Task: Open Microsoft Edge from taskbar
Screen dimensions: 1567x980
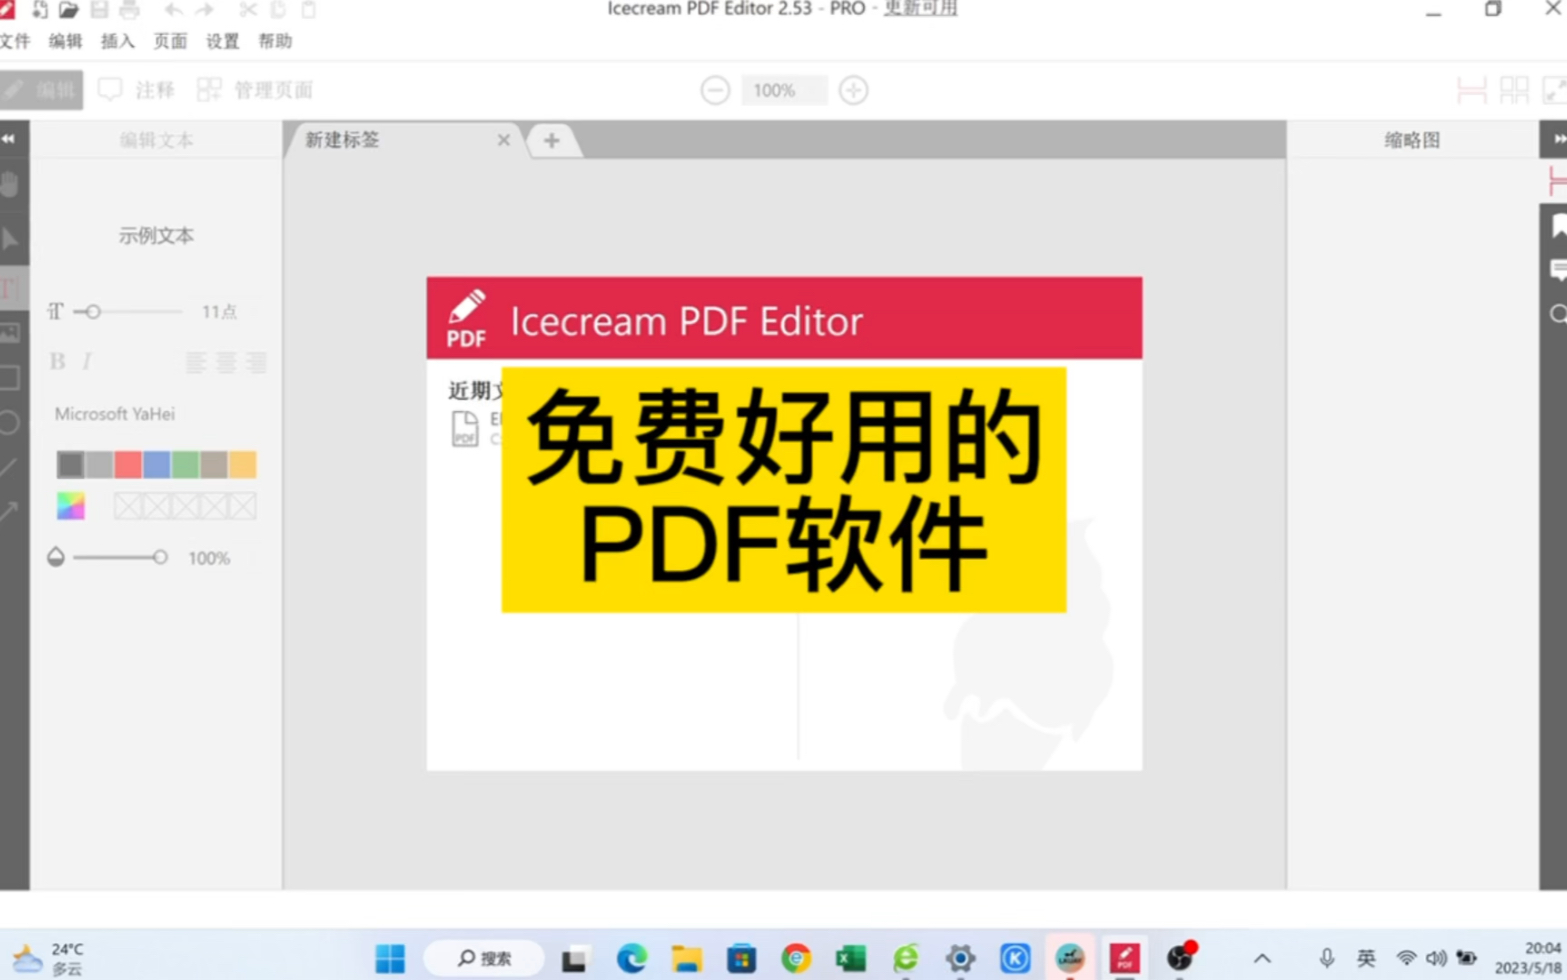Action: coord(631,958)
